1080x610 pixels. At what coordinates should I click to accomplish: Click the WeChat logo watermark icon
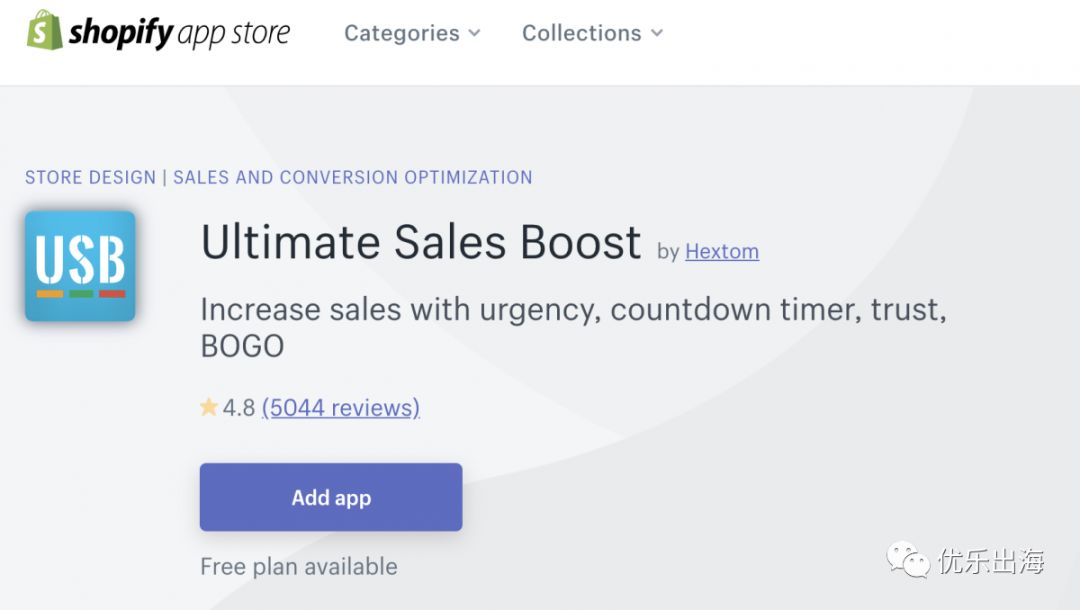906,560
